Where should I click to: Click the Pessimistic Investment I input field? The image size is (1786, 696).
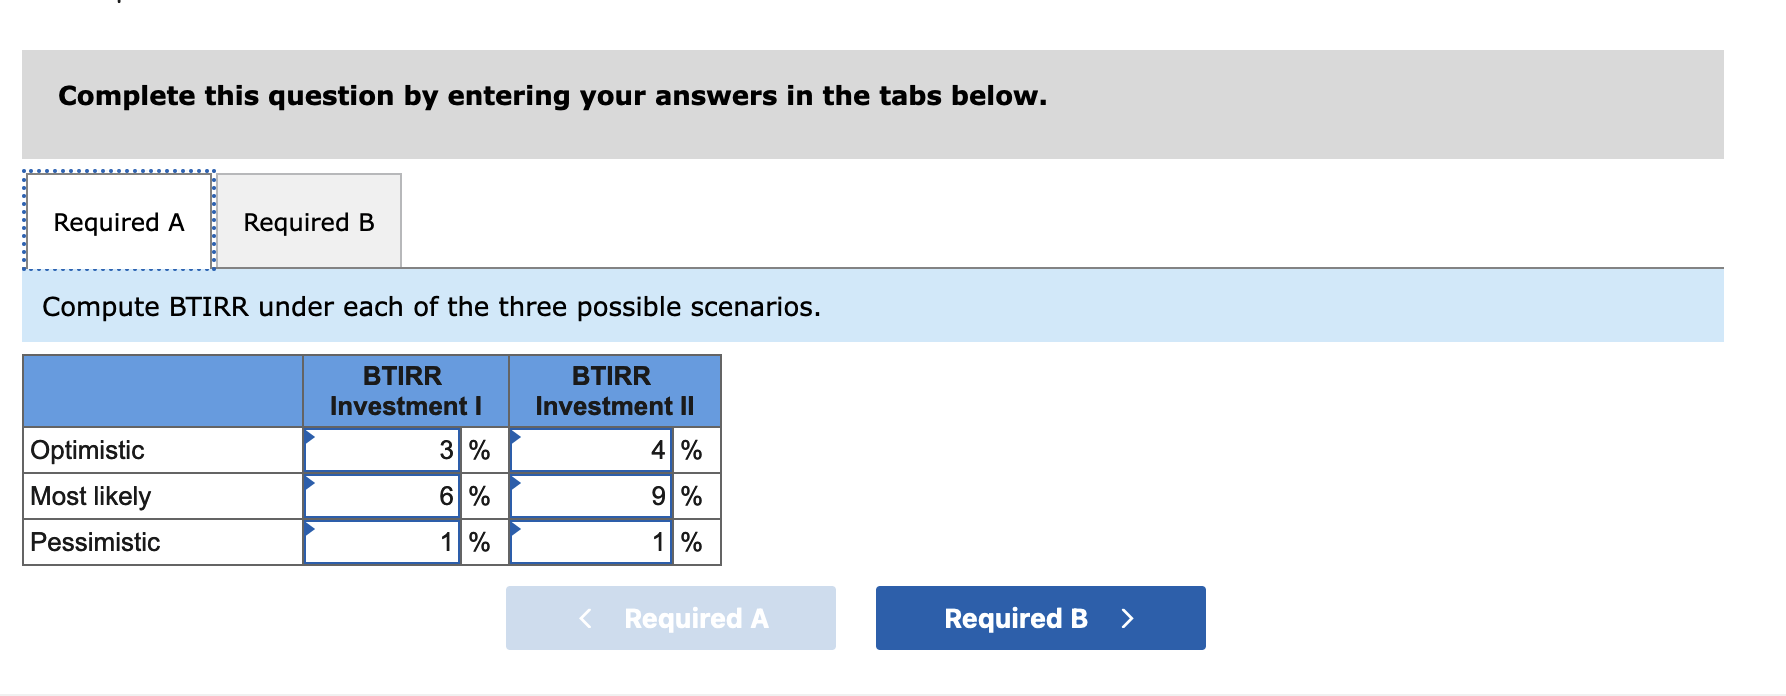click(x=380, y=542)
